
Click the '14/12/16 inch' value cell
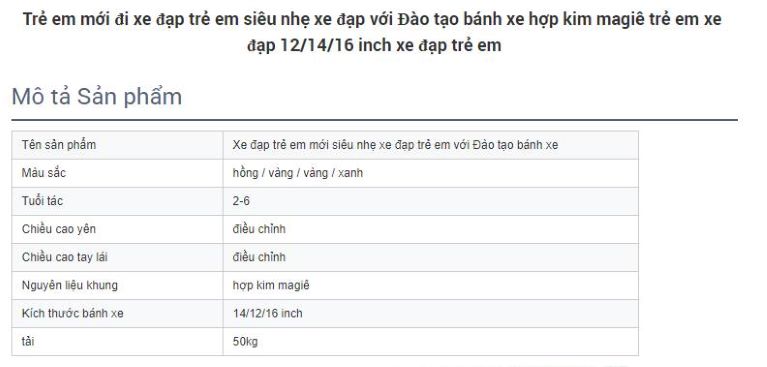[430, 313]
